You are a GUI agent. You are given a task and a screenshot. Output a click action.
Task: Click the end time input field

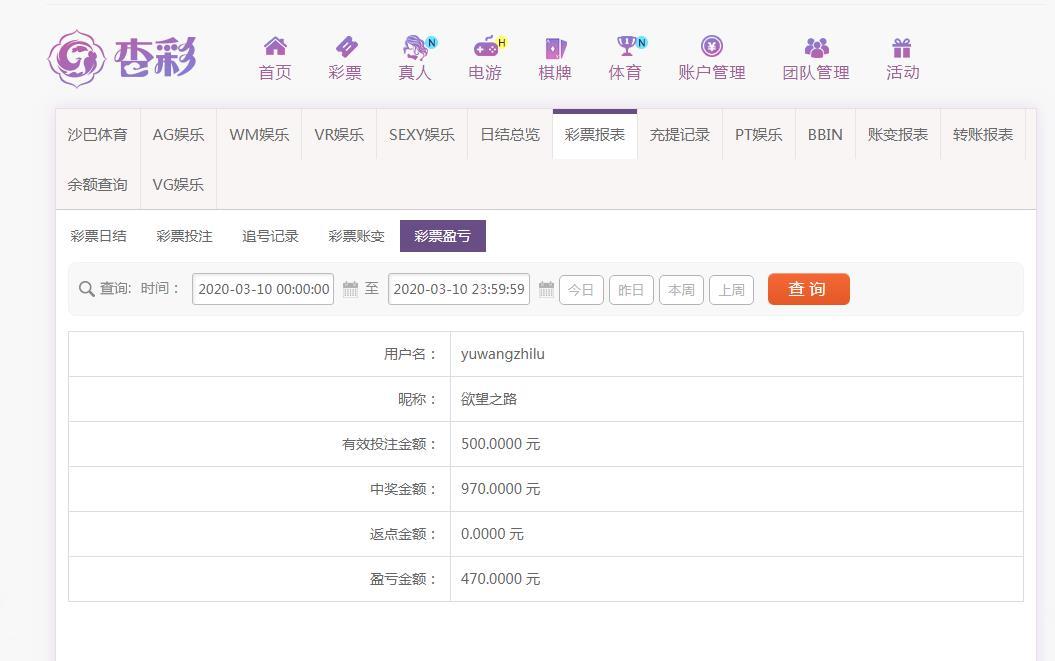(459, 289)
